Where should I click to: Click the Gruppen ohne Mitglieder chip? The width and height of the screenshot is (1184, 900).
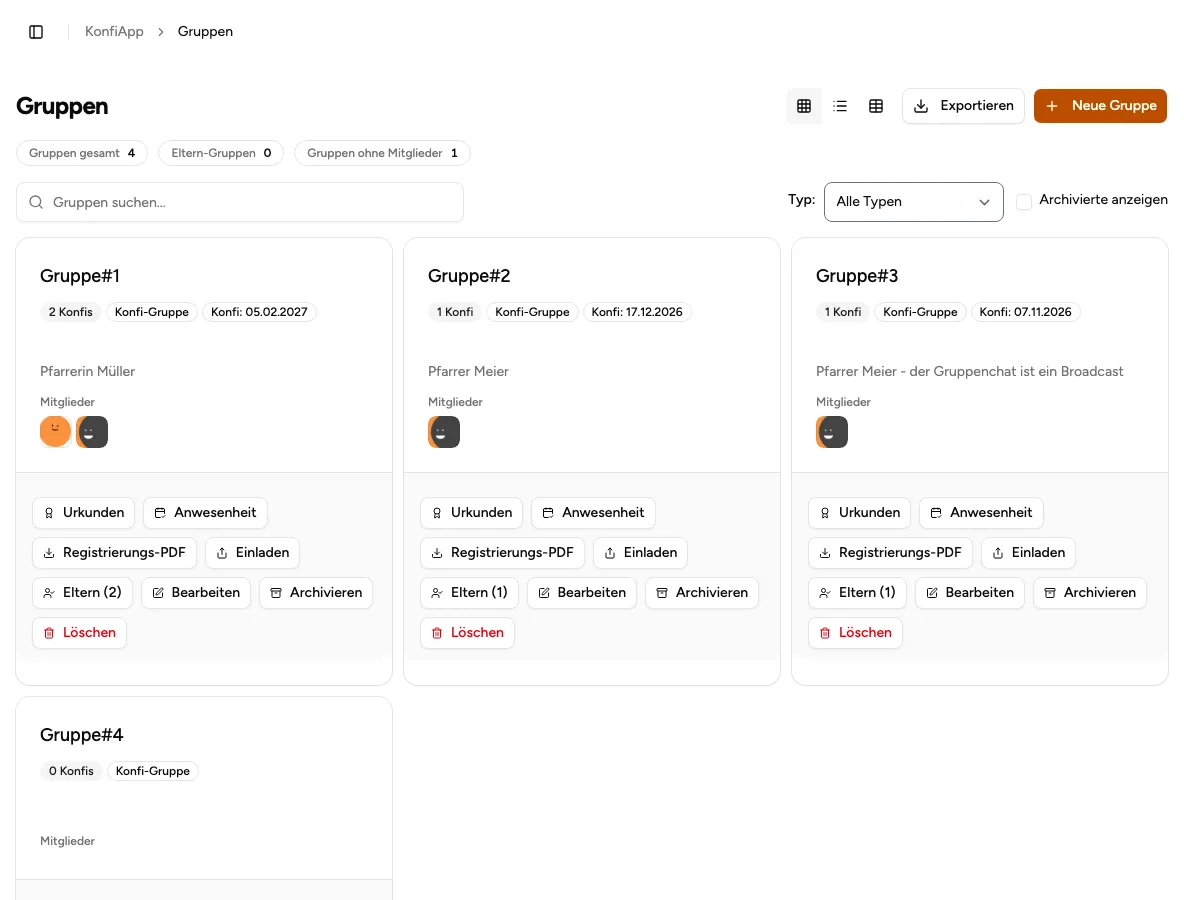(382, 153)
